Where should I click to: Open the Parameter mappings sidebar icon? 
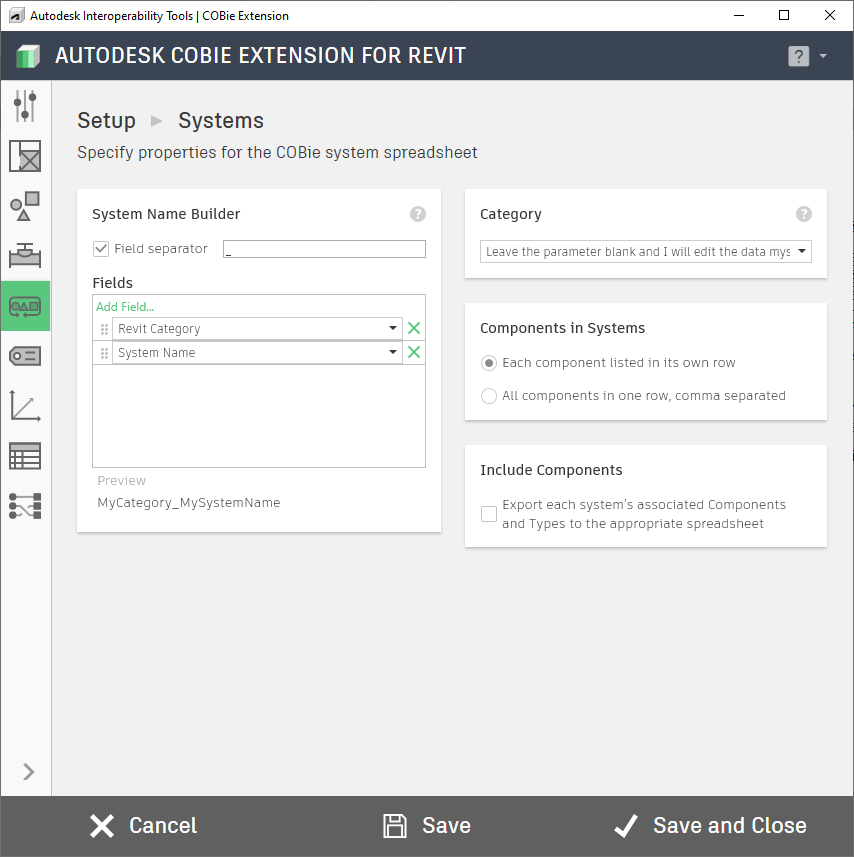(25, 506)
